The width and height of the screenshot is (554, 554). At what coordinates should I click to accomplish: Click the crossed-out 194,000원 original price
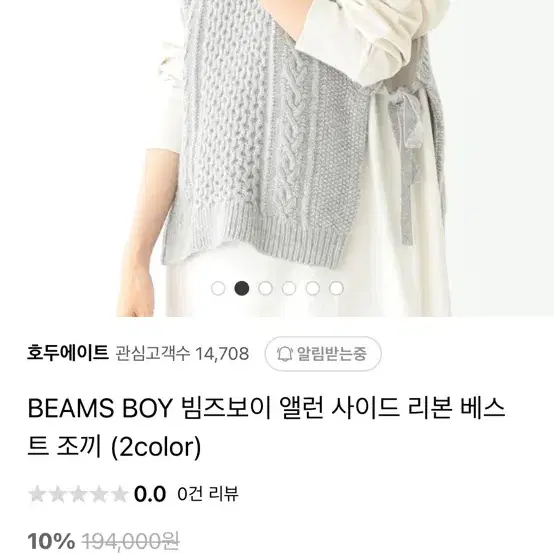pyautogui.click(x=131, y=542)
